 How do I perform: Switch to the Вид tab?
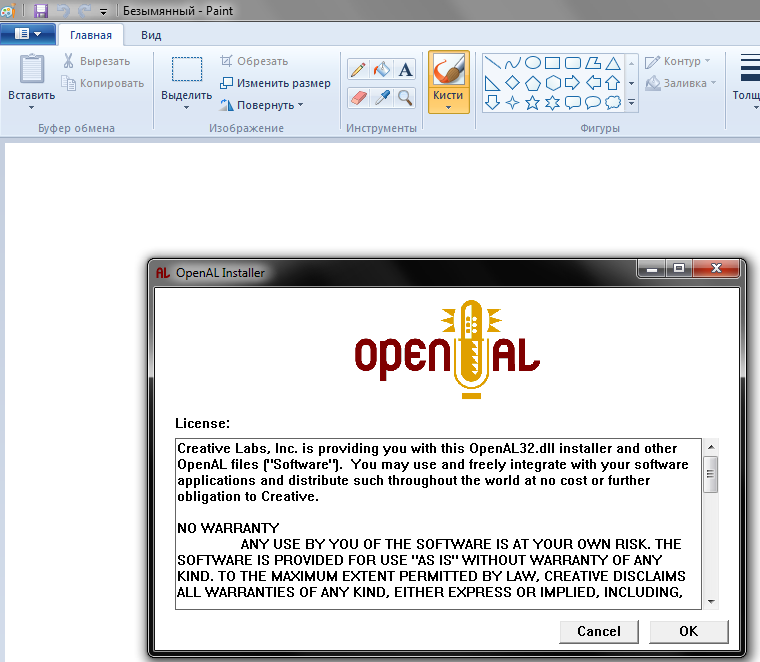[x=151, y=35]
